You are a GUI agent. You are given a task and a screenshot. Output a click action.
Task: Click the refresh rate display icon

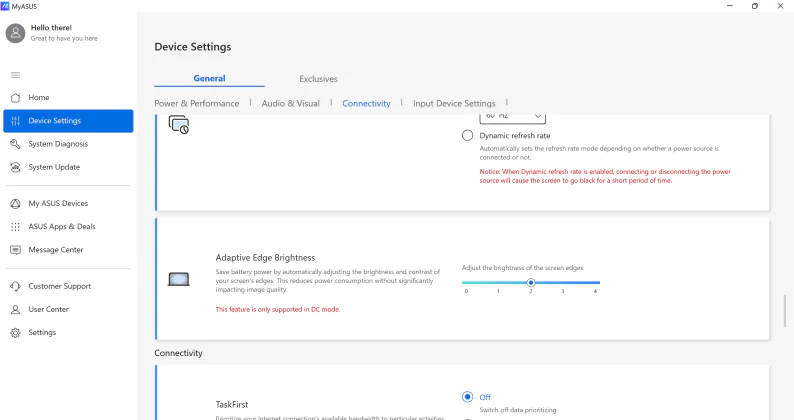click(x=179, y=125)
